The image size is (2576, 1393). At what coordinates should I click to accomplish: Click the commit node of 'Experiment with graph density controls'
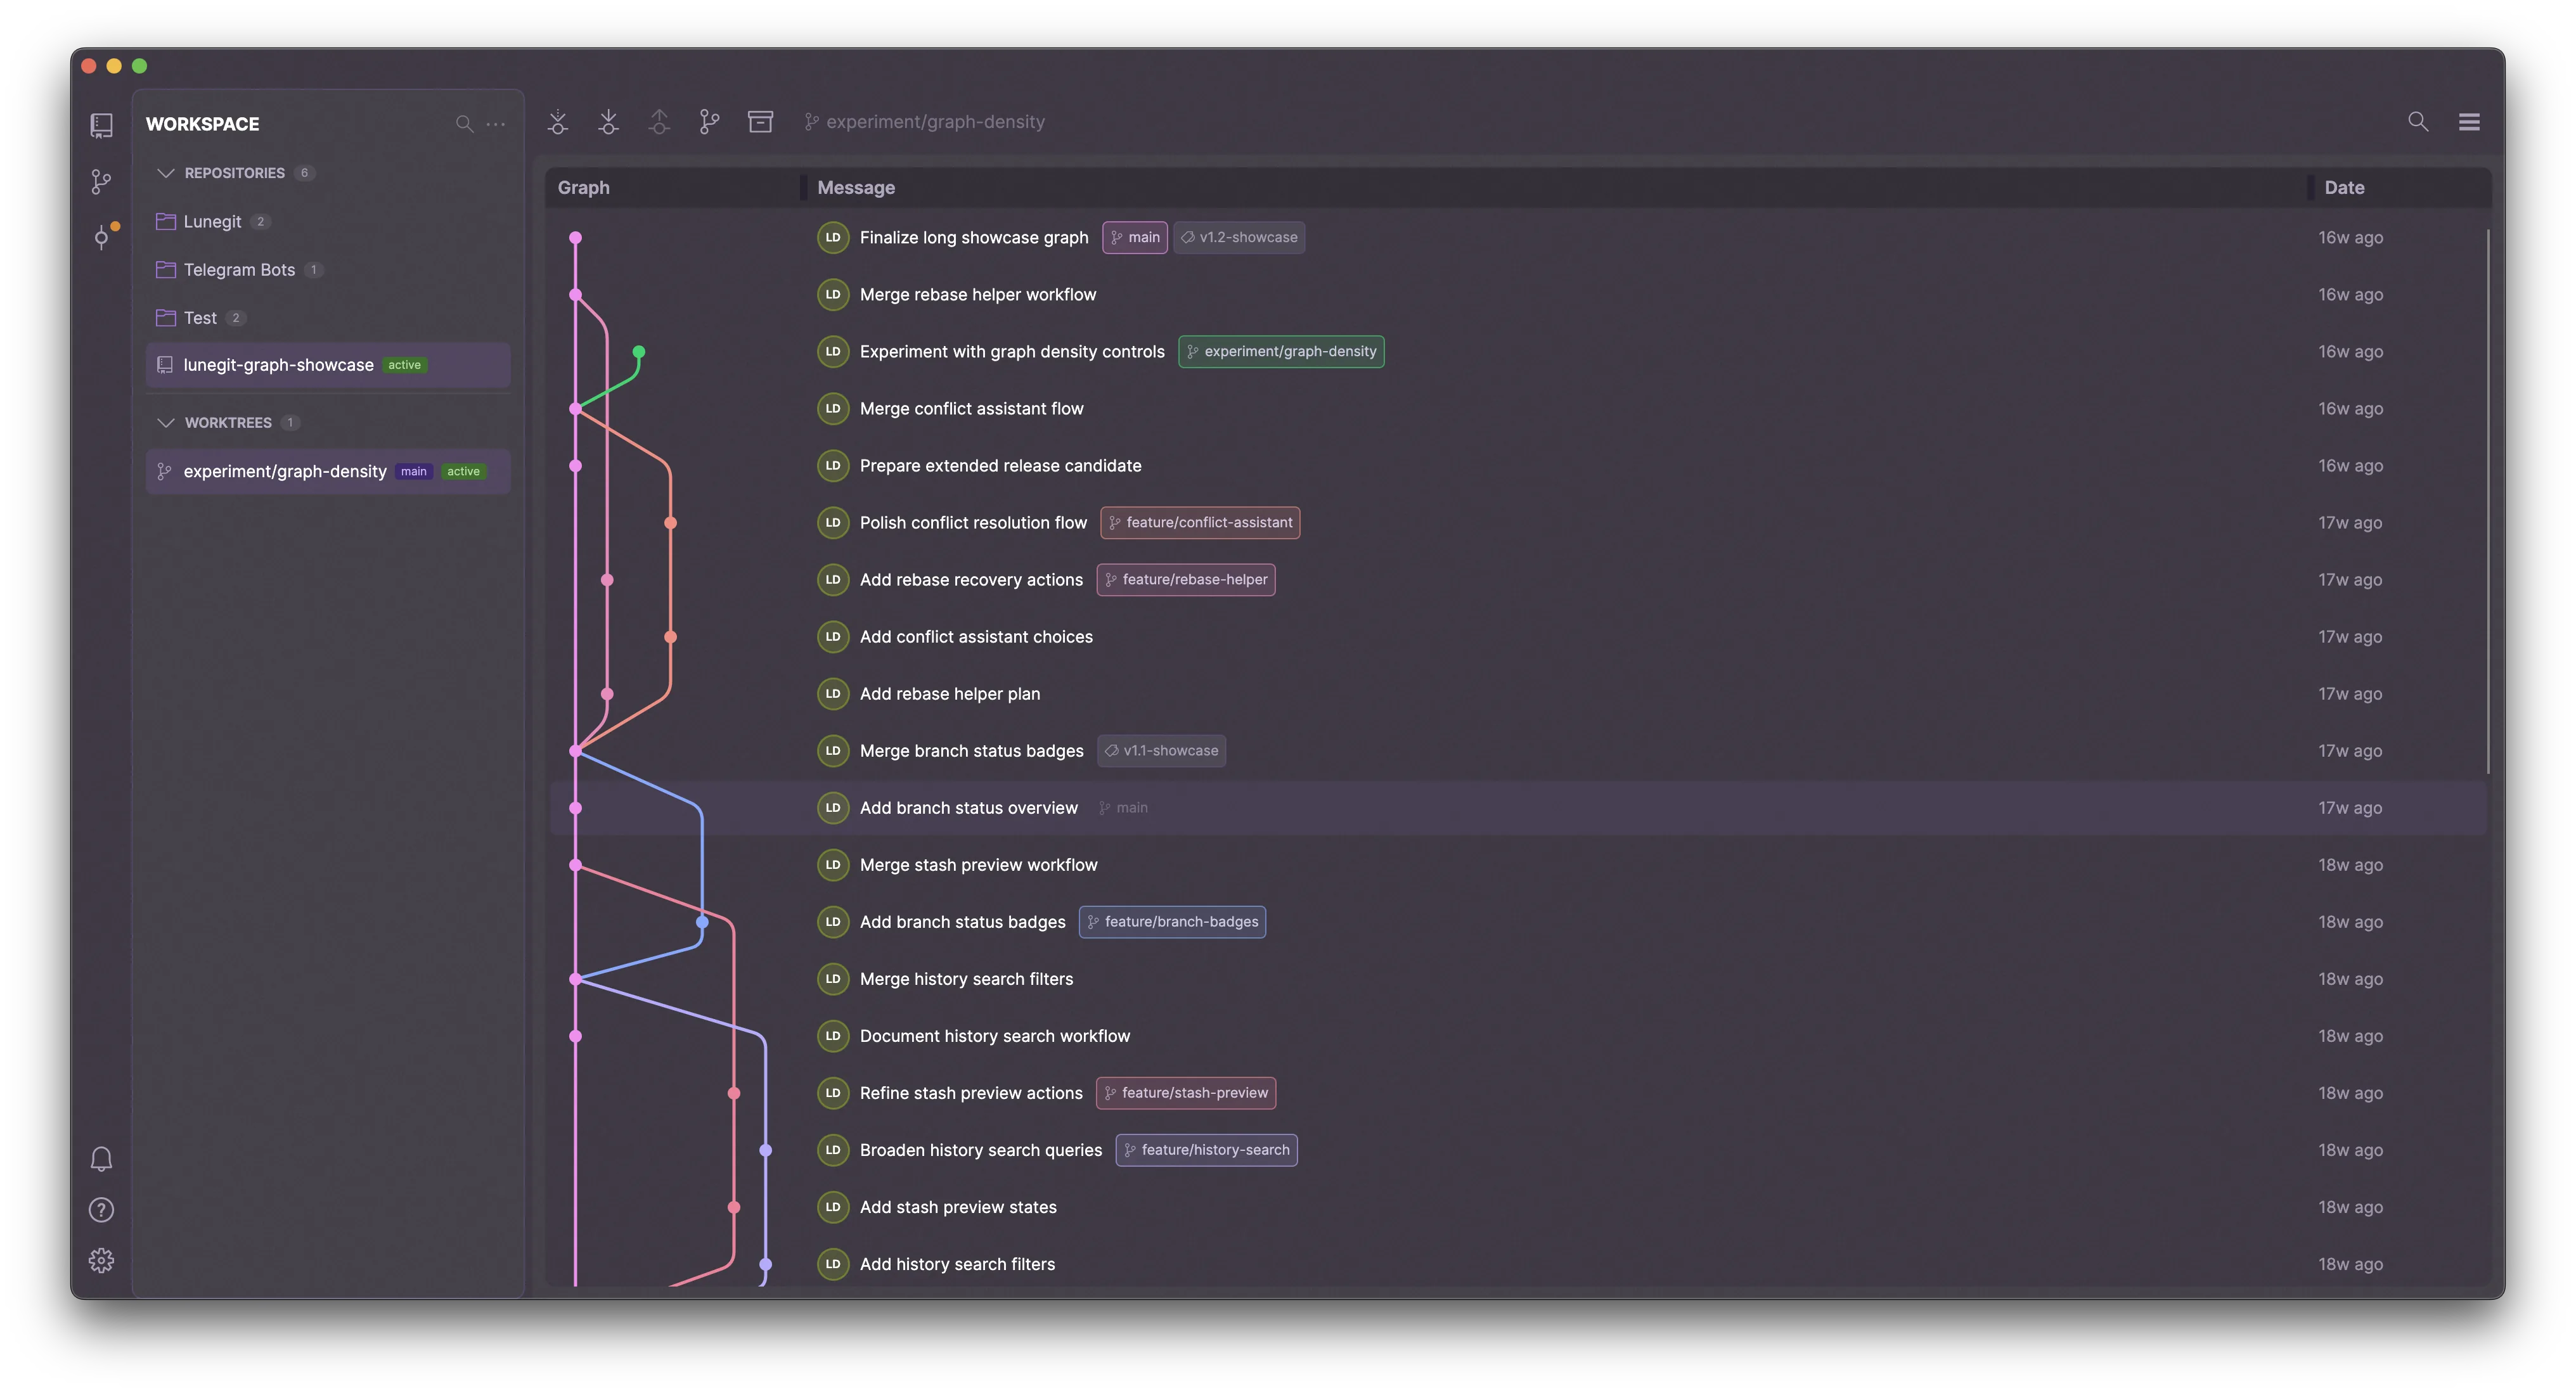pos(639,352)
